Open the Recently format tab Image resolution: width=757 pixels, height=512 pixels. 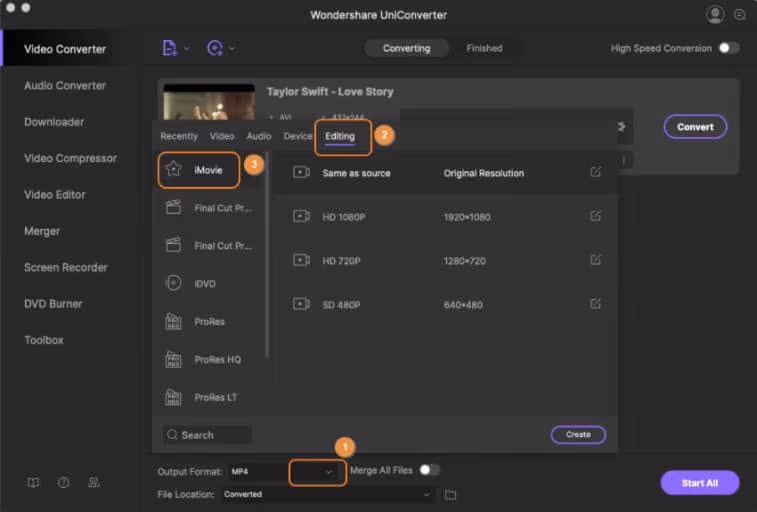coord(179,136)
